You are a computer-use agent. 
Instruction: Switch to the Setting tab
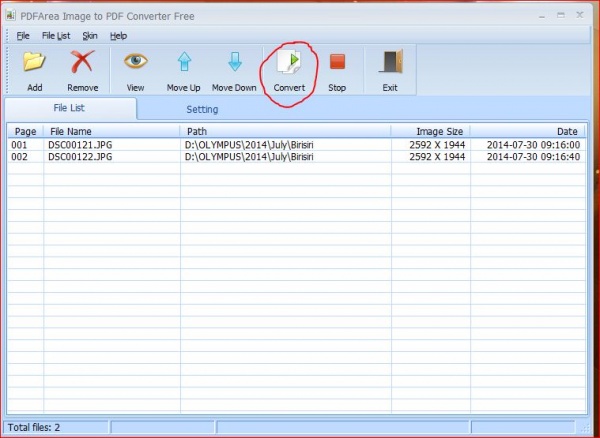point(202,110)
